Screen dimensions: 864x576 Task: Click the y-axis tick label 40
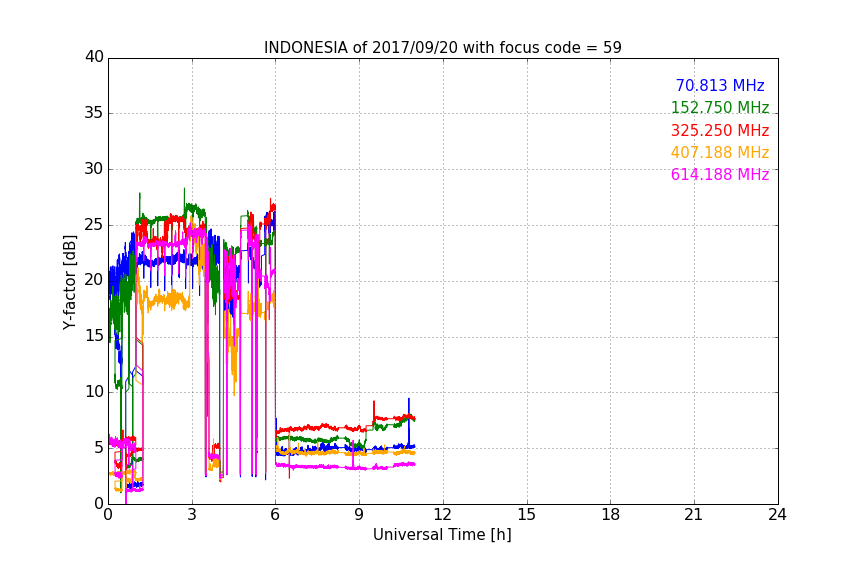(94, 57)
